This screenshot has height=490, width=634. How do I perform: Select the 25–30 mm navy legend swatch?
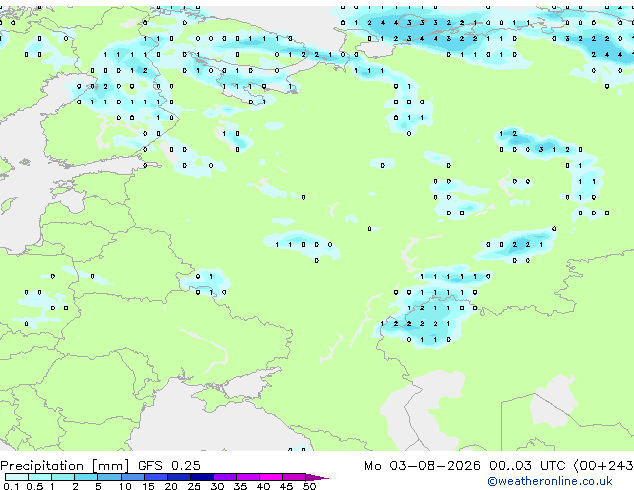(202, 477)
